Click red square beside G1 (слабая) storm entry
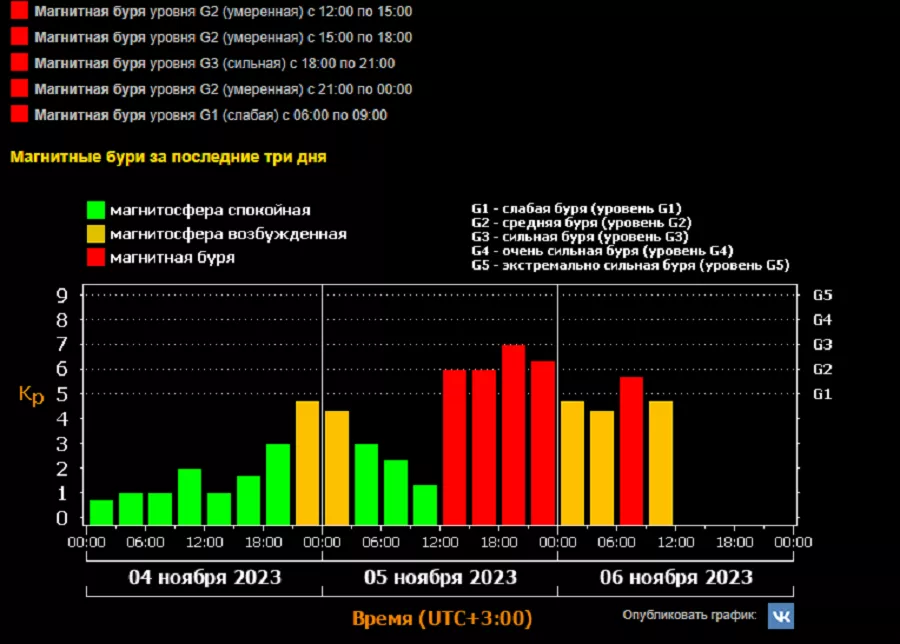Image resolution: width=900 pixels, height=644 pixels. [18, 114]
